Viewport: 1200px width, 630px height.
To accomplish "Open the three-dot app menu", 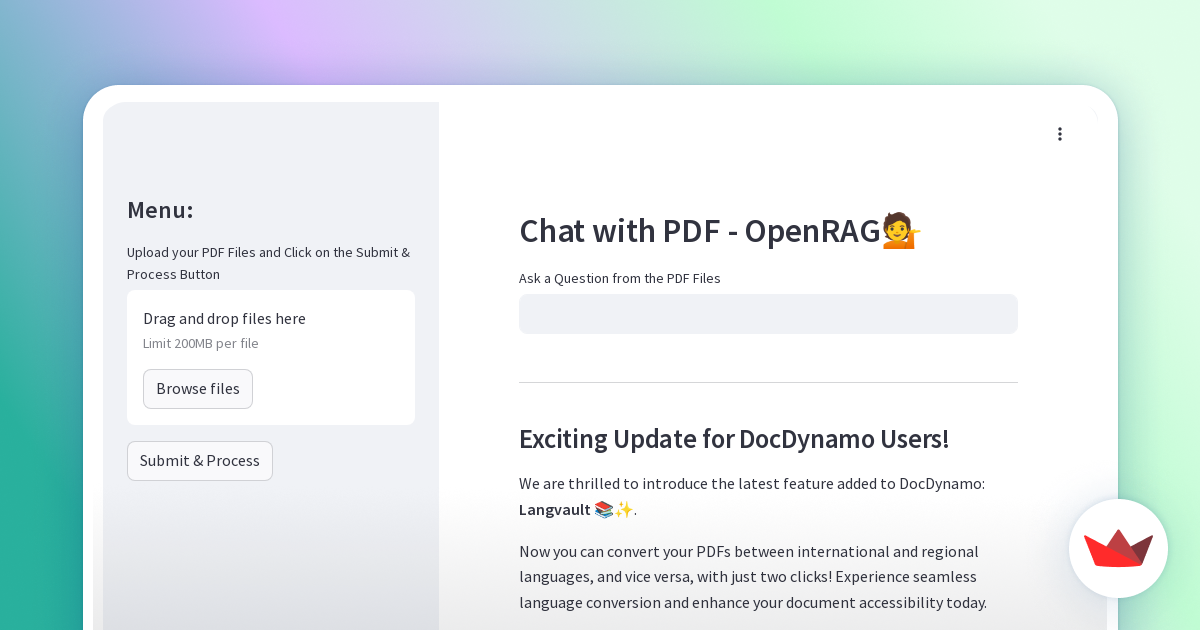I will 1060,134.
